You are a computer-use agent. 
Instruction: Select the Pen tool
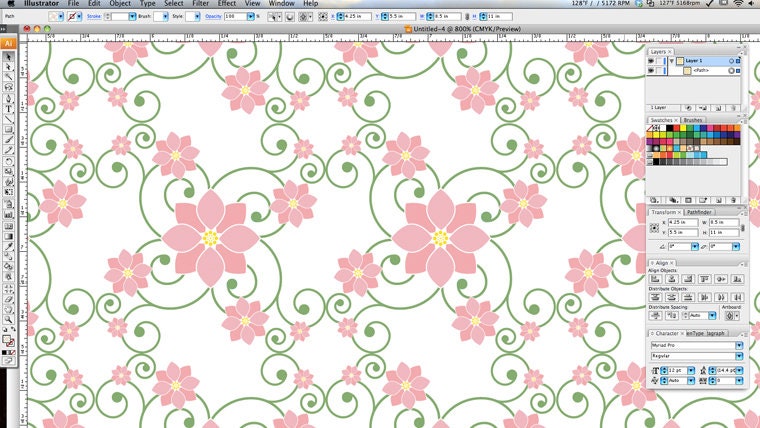tap(8, 99)
